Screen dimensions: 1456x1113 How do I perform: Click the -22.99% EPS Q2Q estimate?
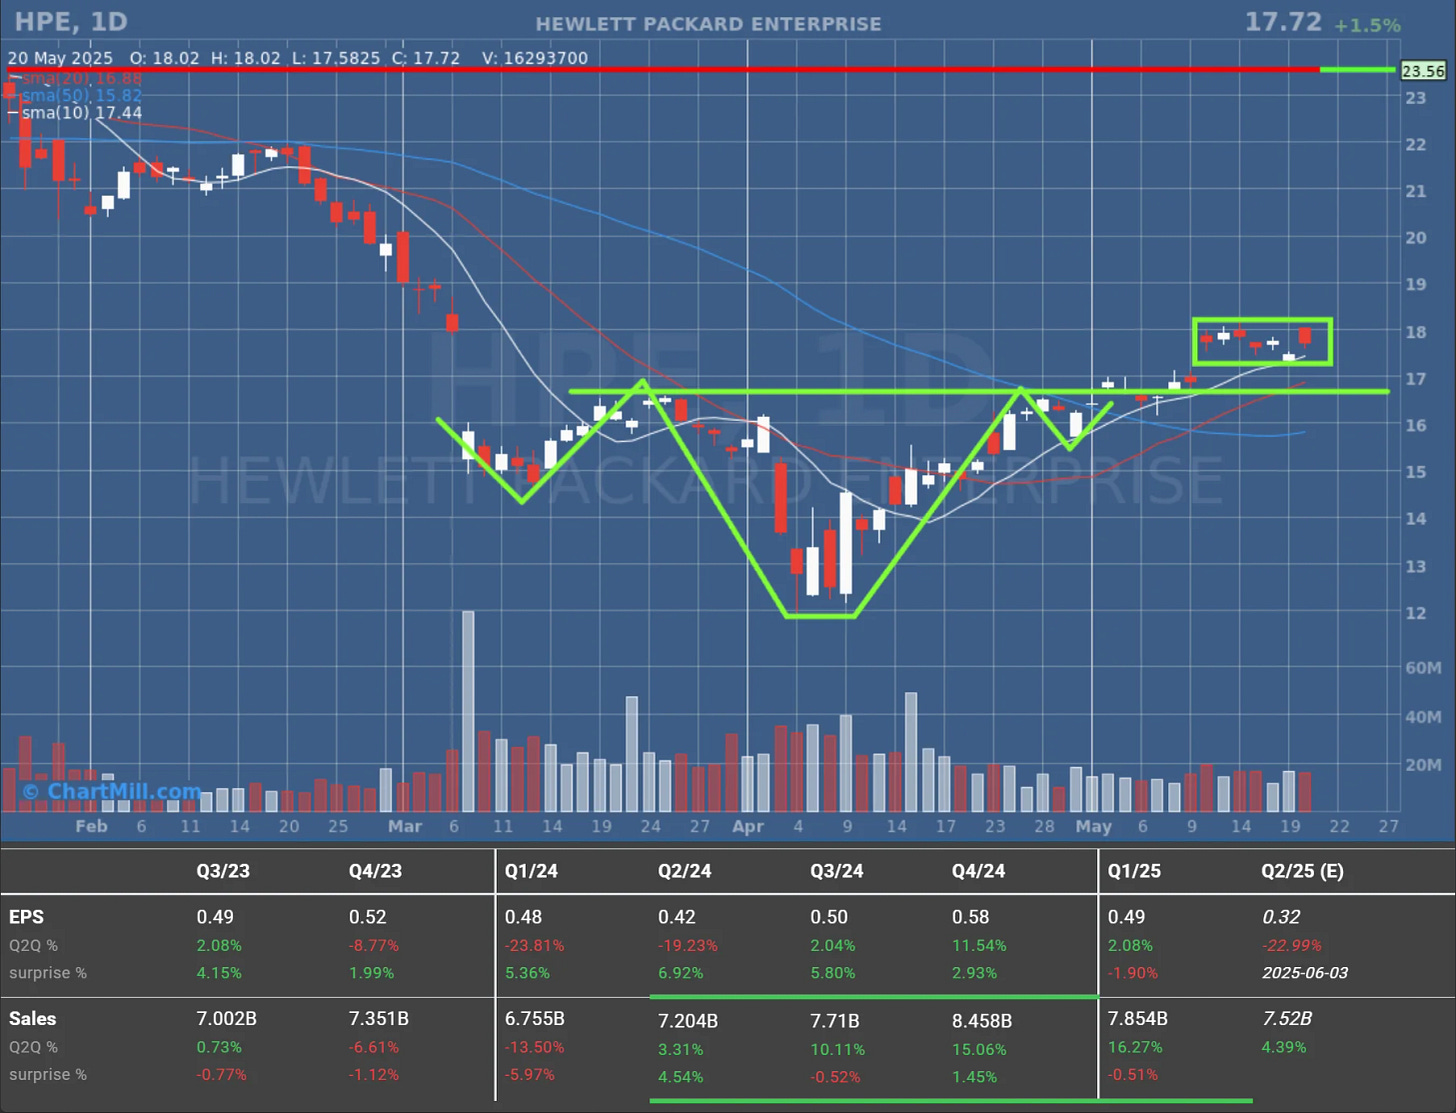(x=1292, y=946)
